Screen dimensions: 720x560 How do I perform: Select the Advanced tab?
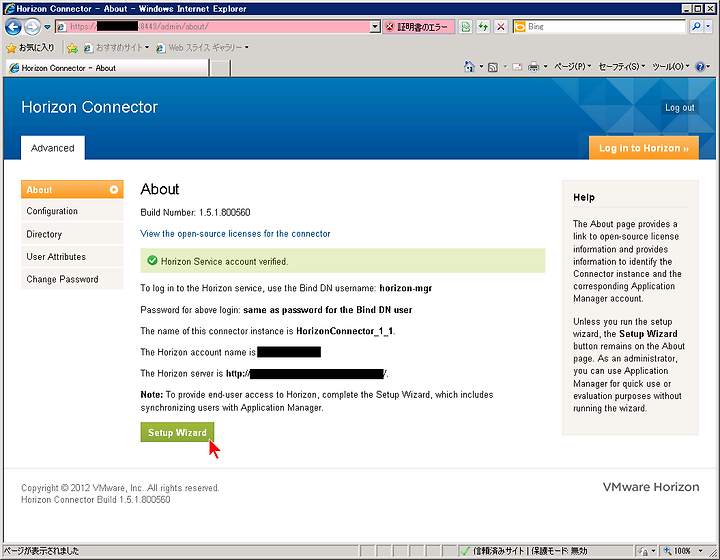coord(53,148)
